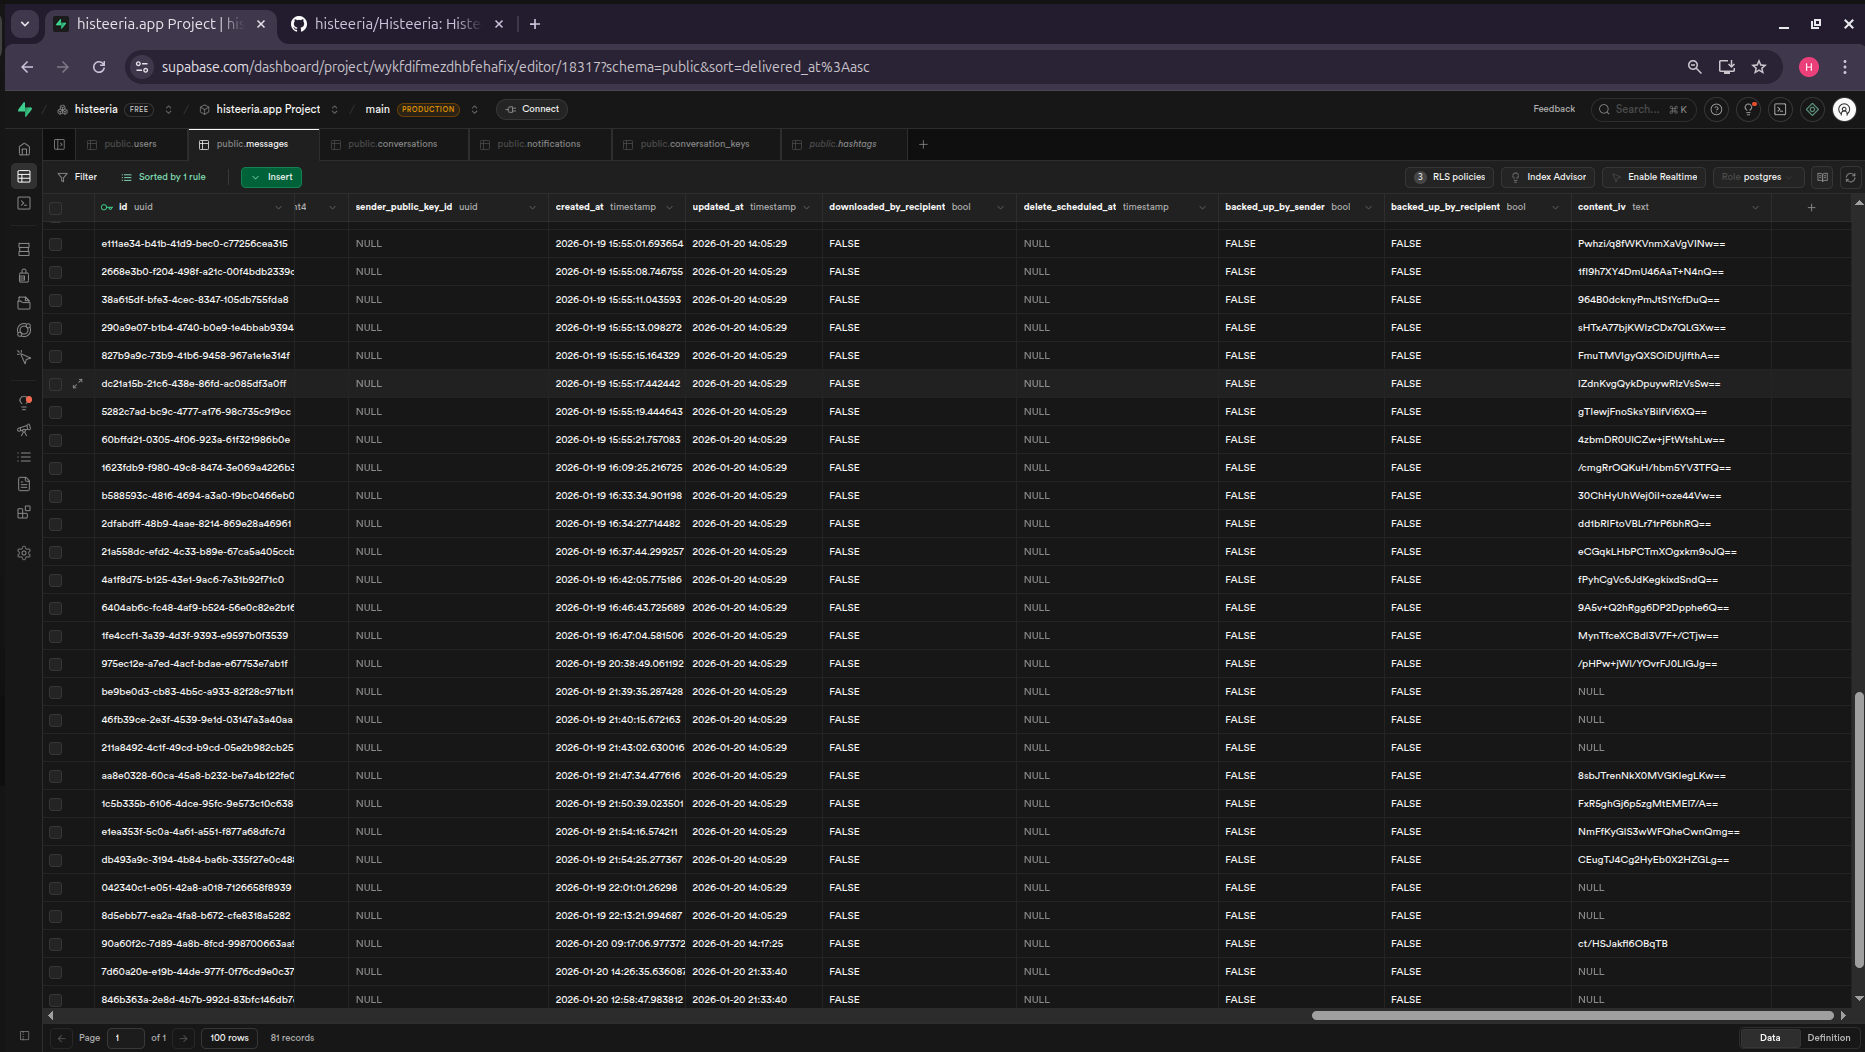Click the refresh table icon

[1850, 177]
